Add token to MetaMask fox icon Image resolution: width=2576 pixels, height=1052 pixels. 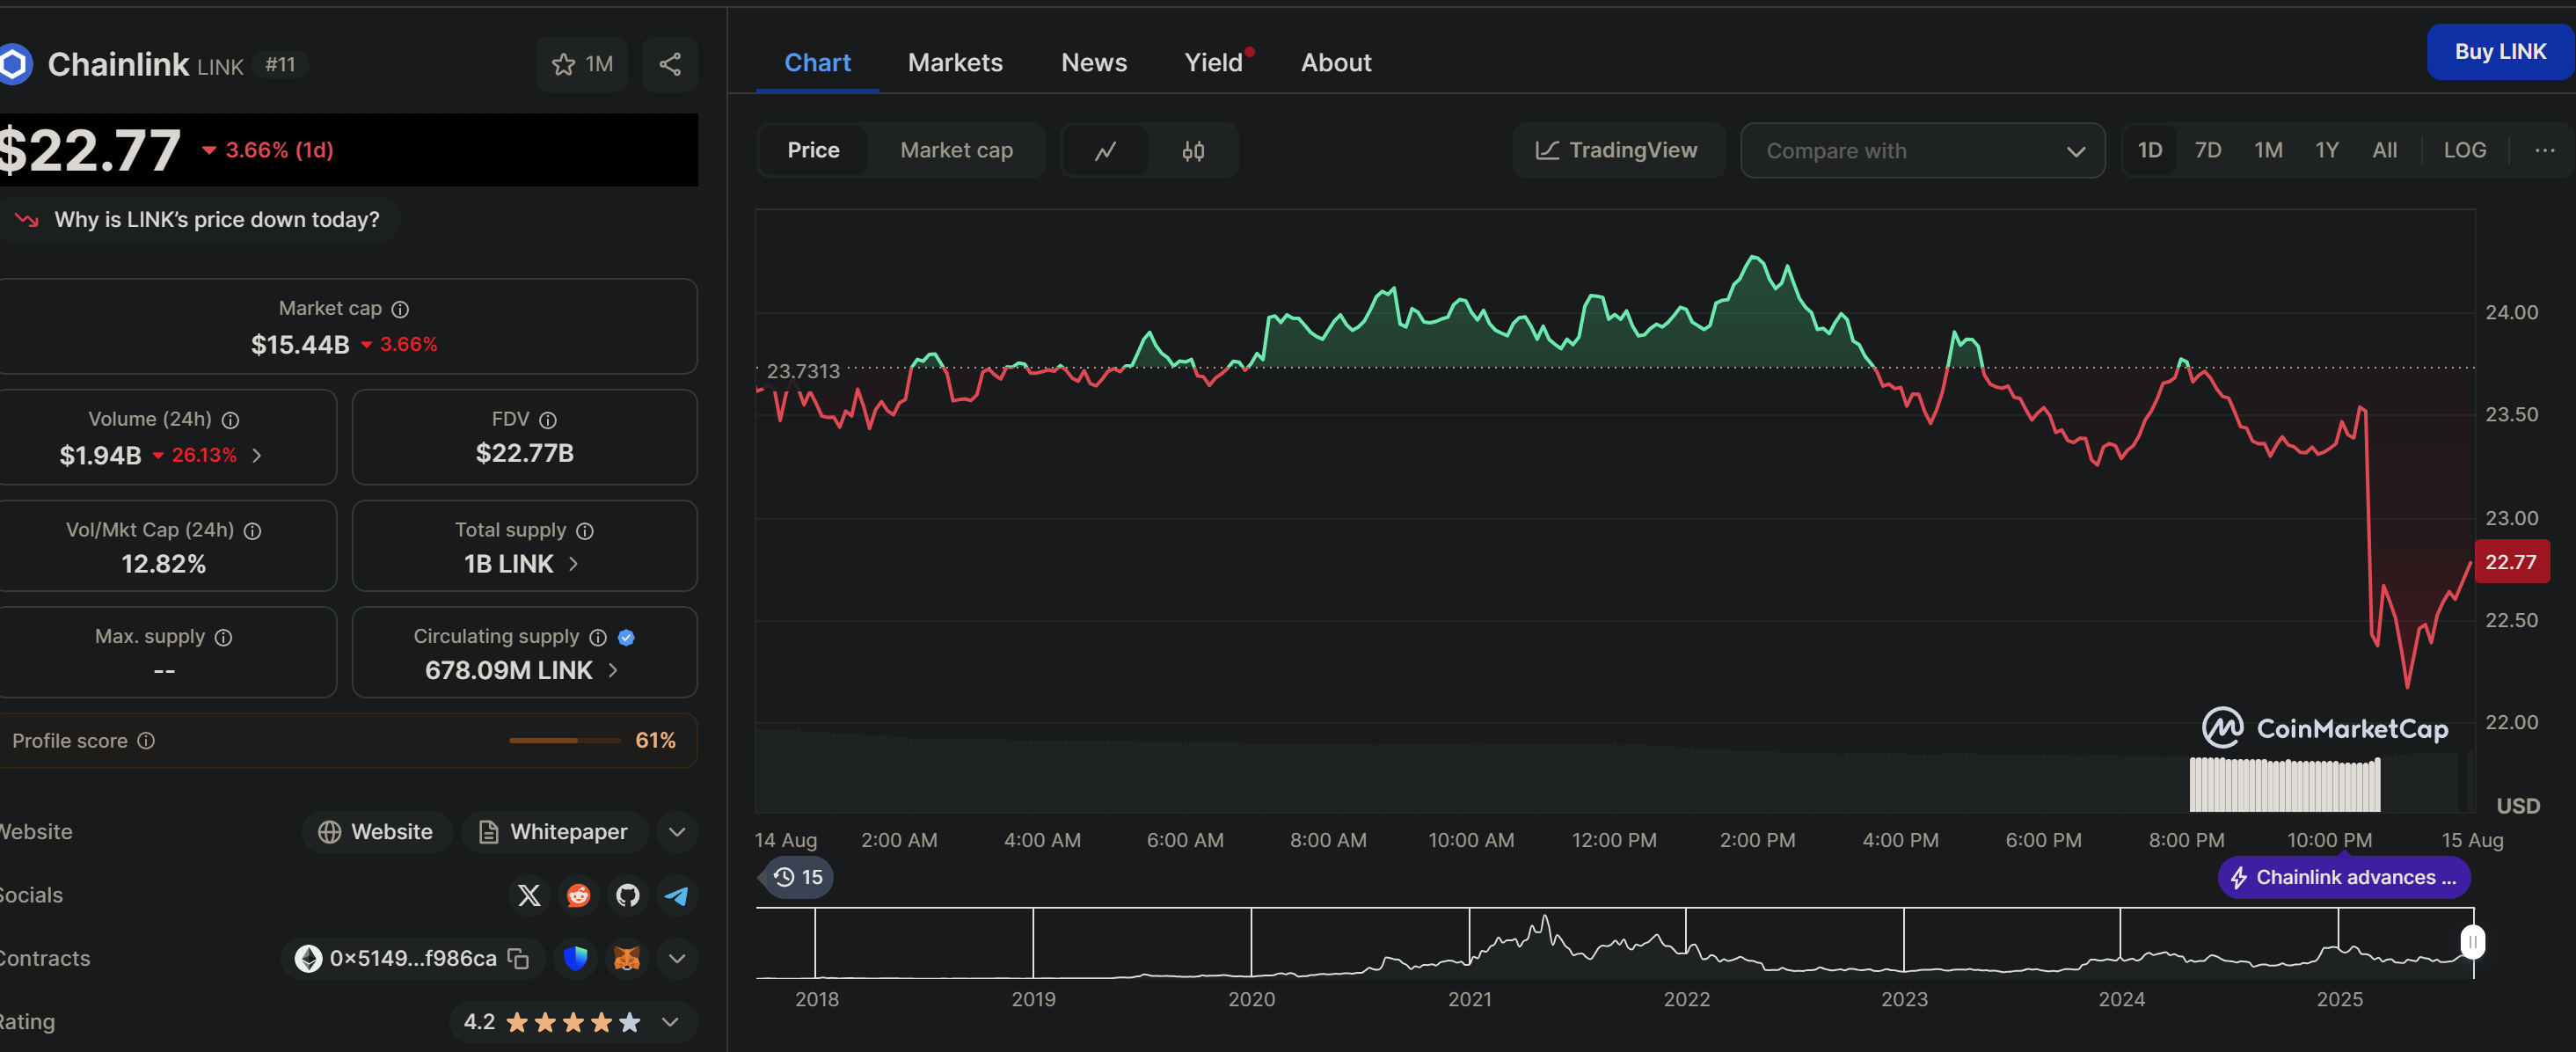pos(626,958)
